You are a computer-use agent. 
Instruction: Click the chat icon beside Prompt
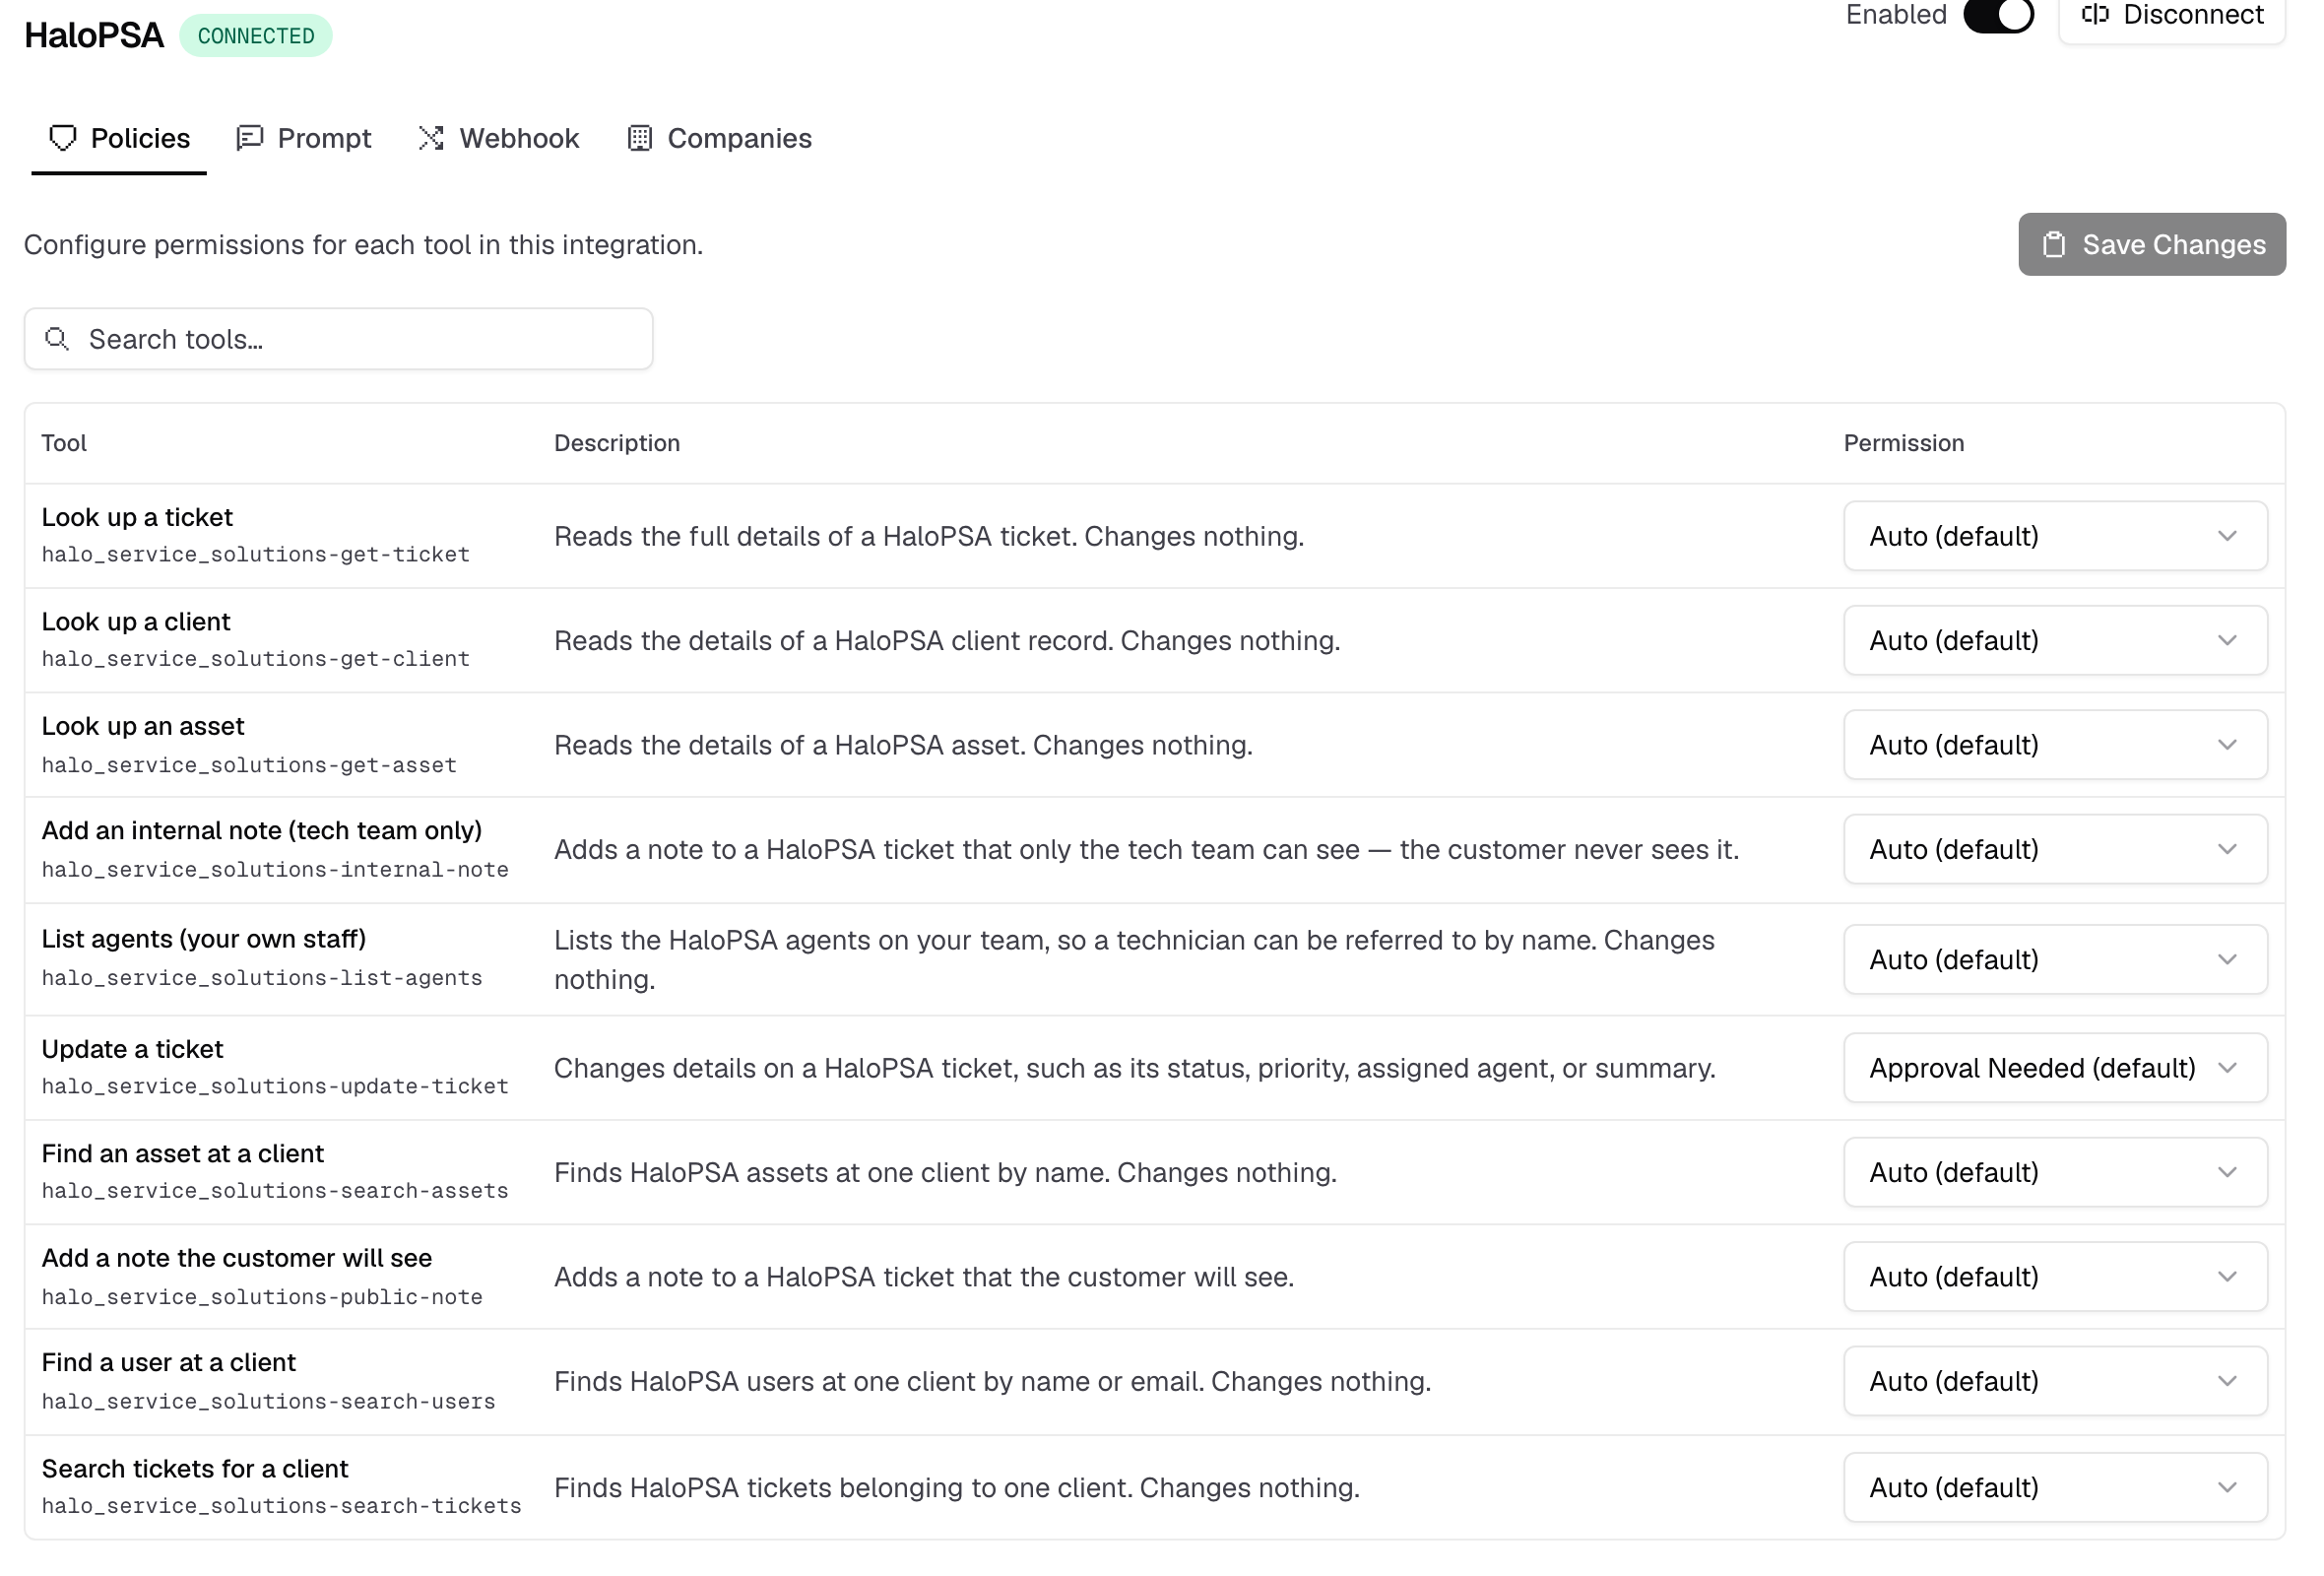pos(249,138)
